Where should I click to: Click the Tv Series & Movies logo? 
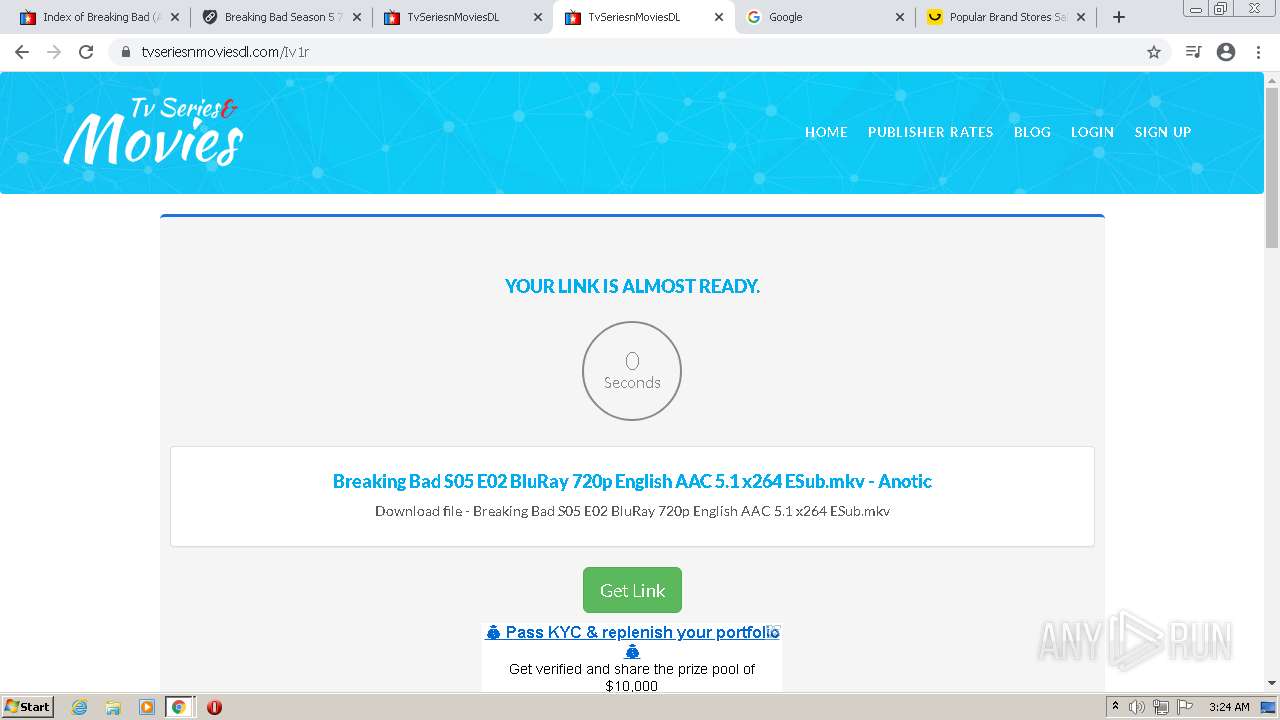pyautogui.click(x=153, y=131)
